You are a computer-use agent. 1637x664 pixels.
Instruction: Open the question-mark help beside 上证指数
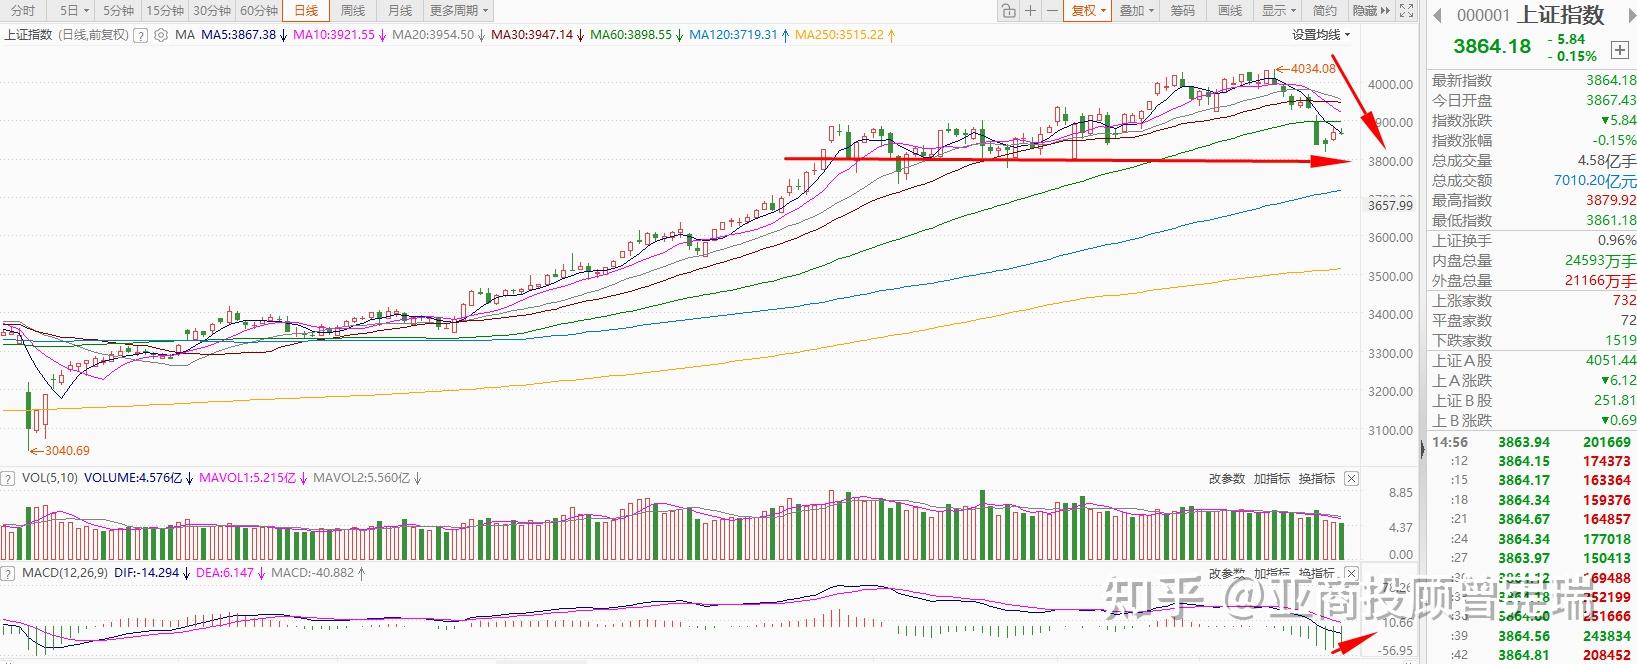coord(141,35)
